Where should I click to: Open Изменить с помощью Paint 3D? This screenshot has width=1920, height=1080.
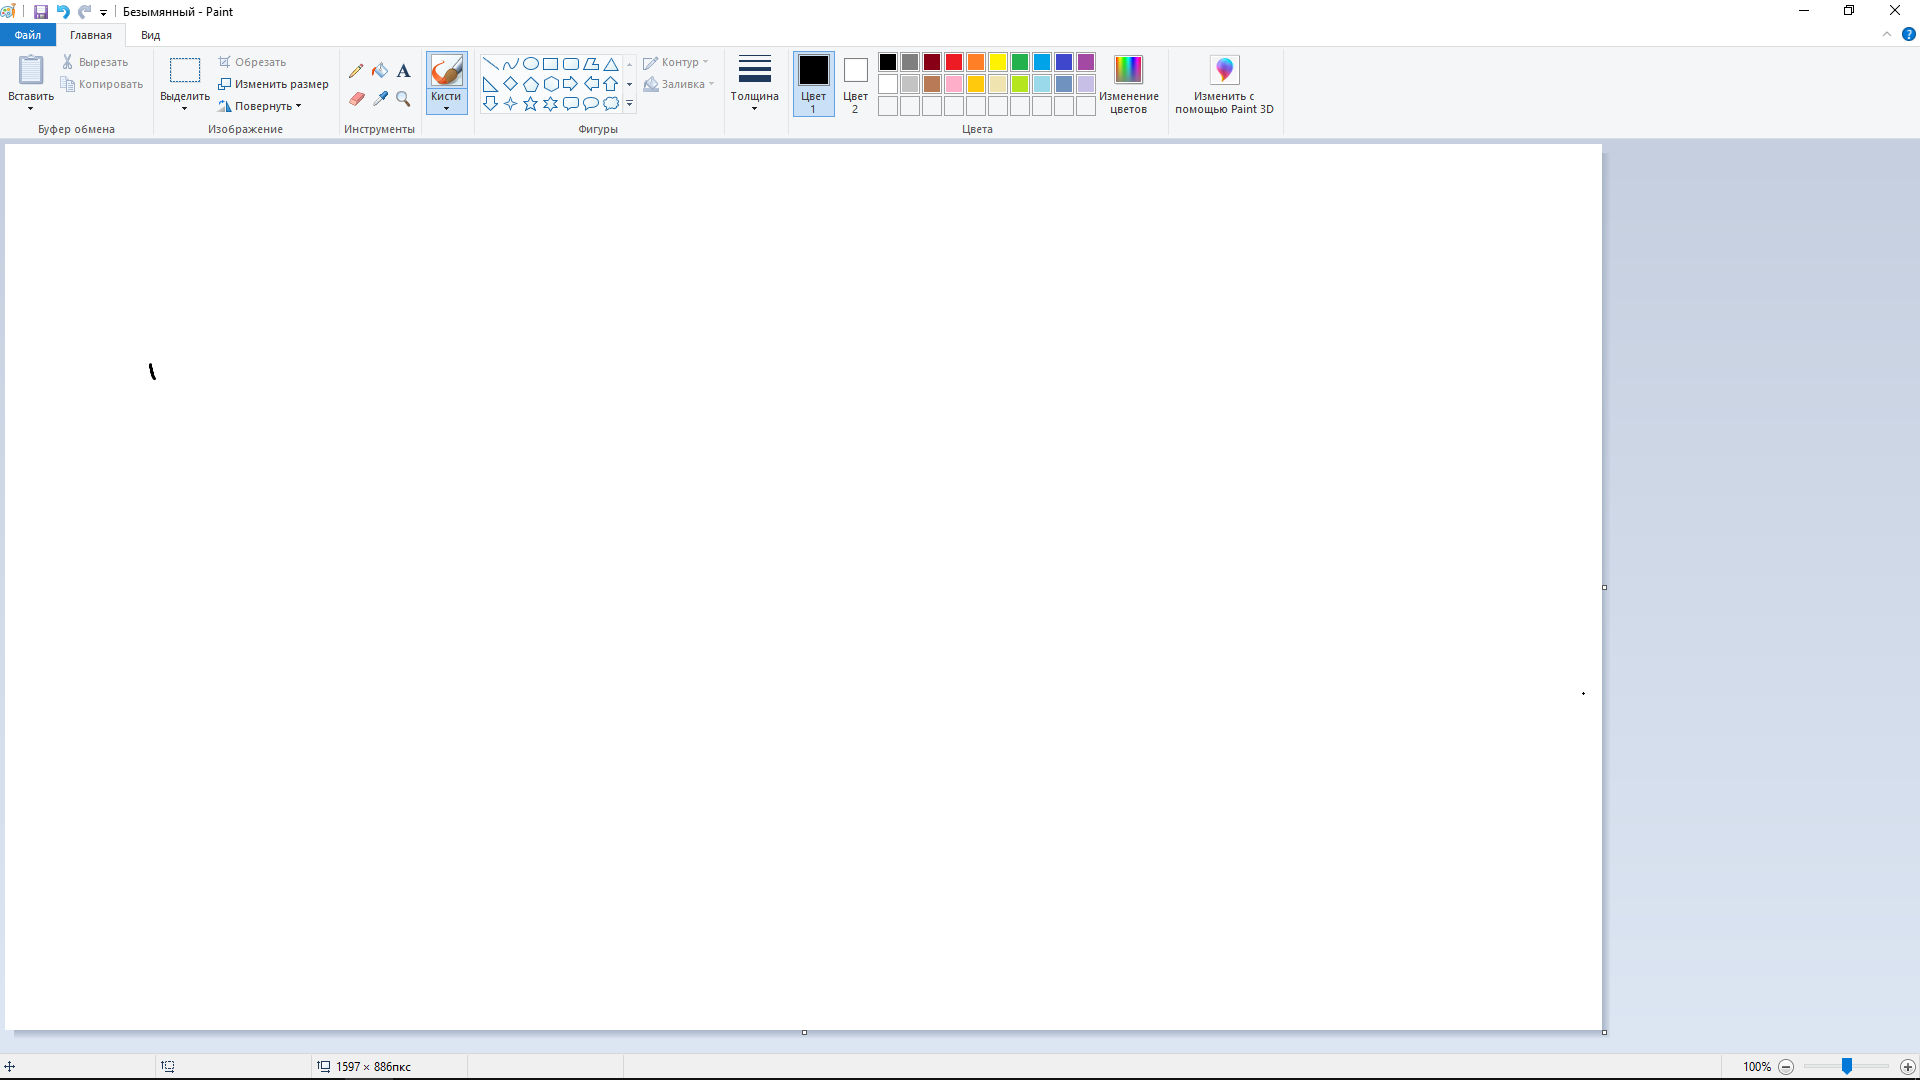pyautogui.click(x=1224, y=84)
